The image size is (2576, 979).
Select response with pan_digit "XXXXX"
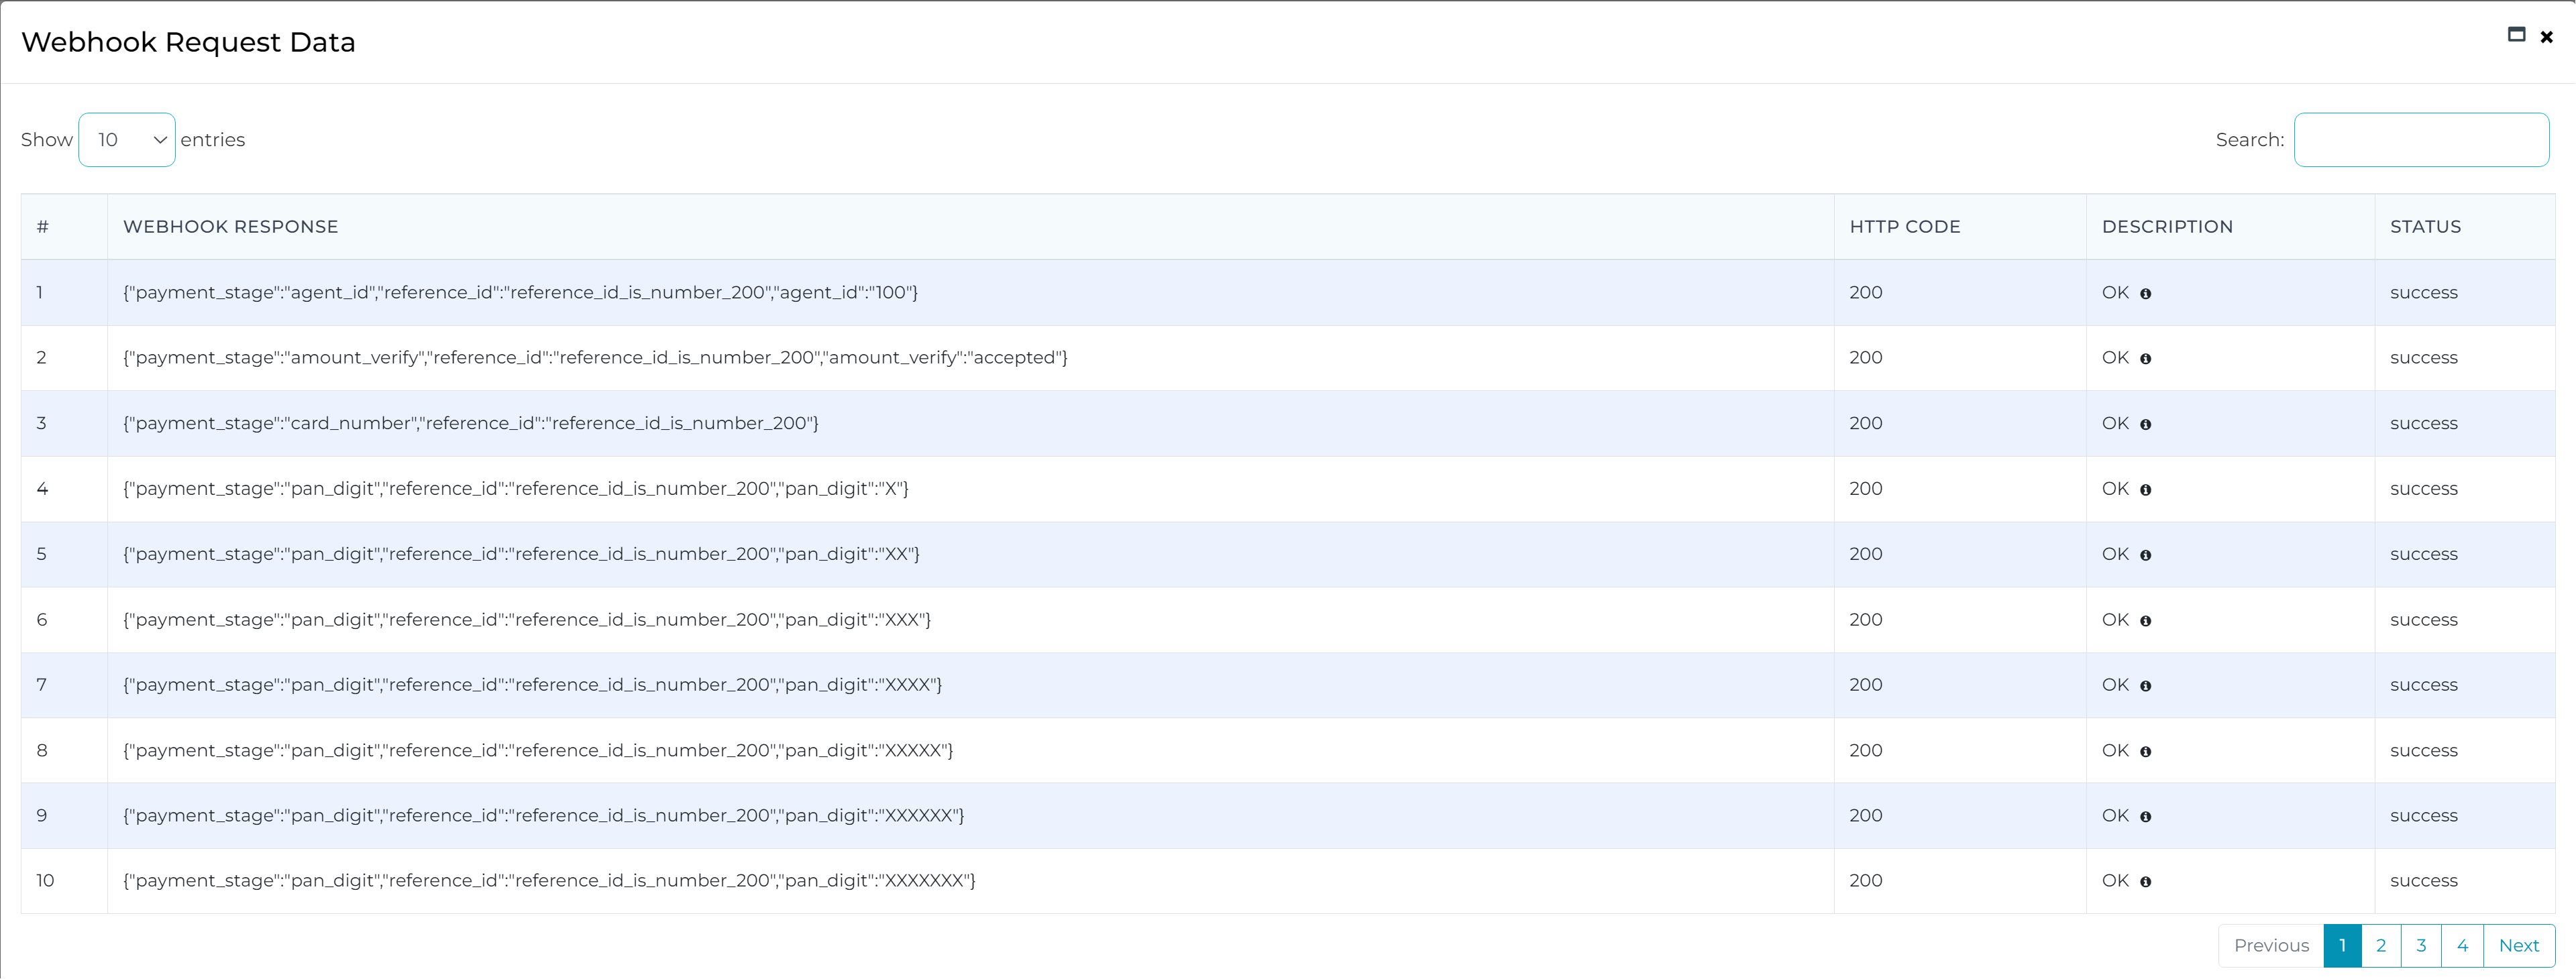coord(538,751)
